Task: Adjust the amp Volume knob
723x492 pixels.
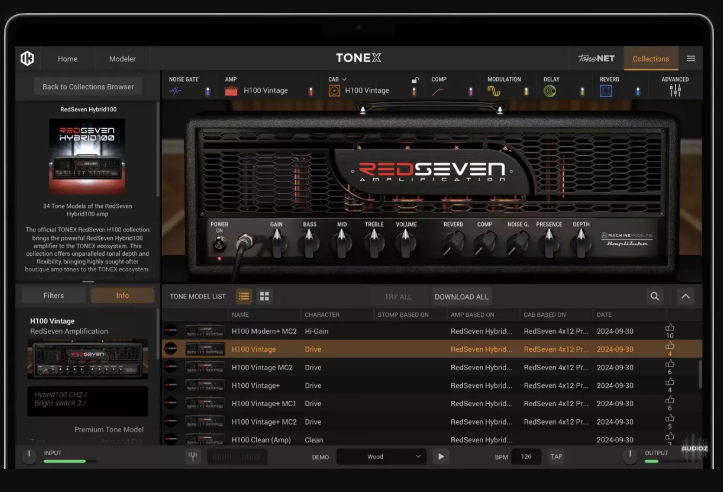Action: [x=405, y=243]
